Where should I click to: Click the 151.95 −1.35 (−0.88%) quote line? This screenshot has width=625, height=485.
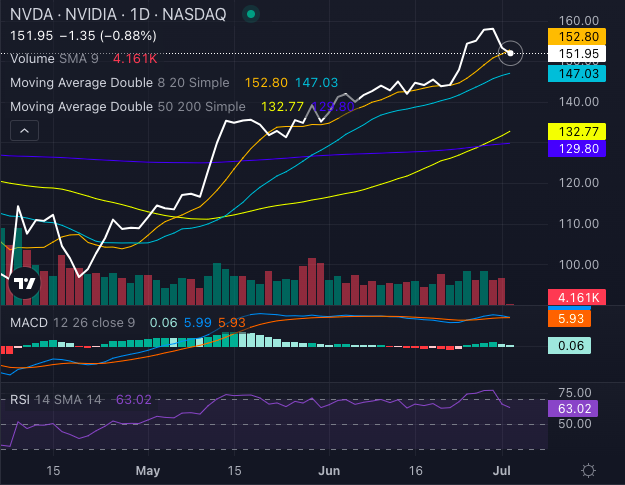click(83, 36)
